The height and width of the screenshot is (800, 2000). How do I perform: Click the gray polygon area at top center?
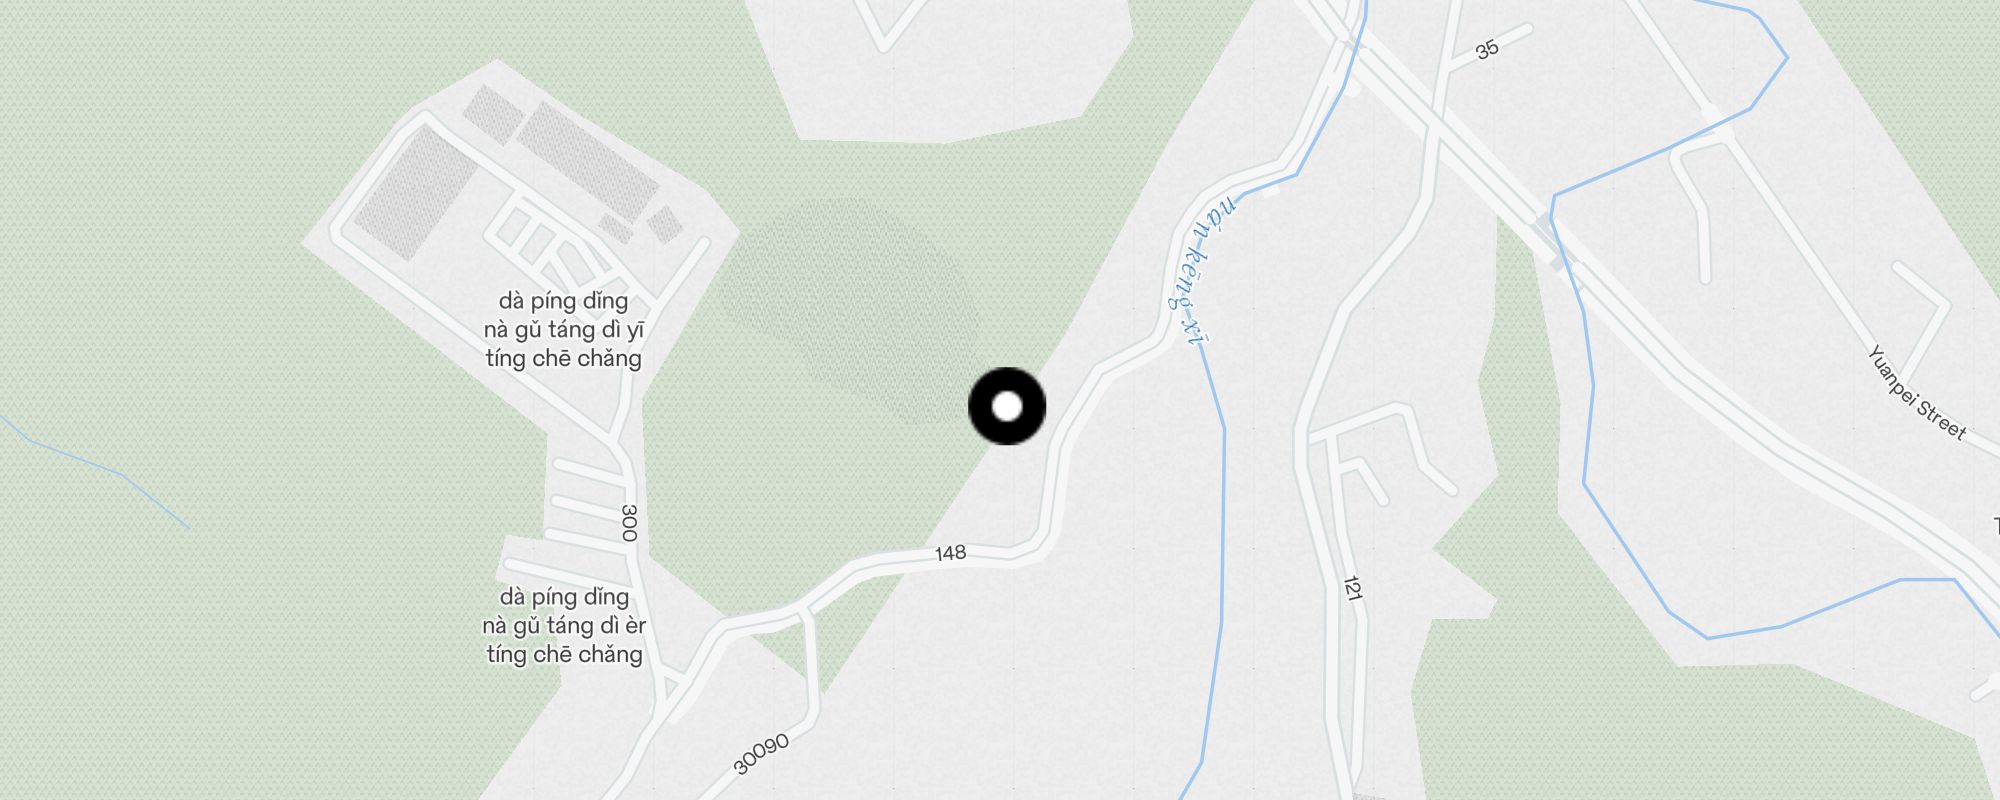(x=940, y=70)
